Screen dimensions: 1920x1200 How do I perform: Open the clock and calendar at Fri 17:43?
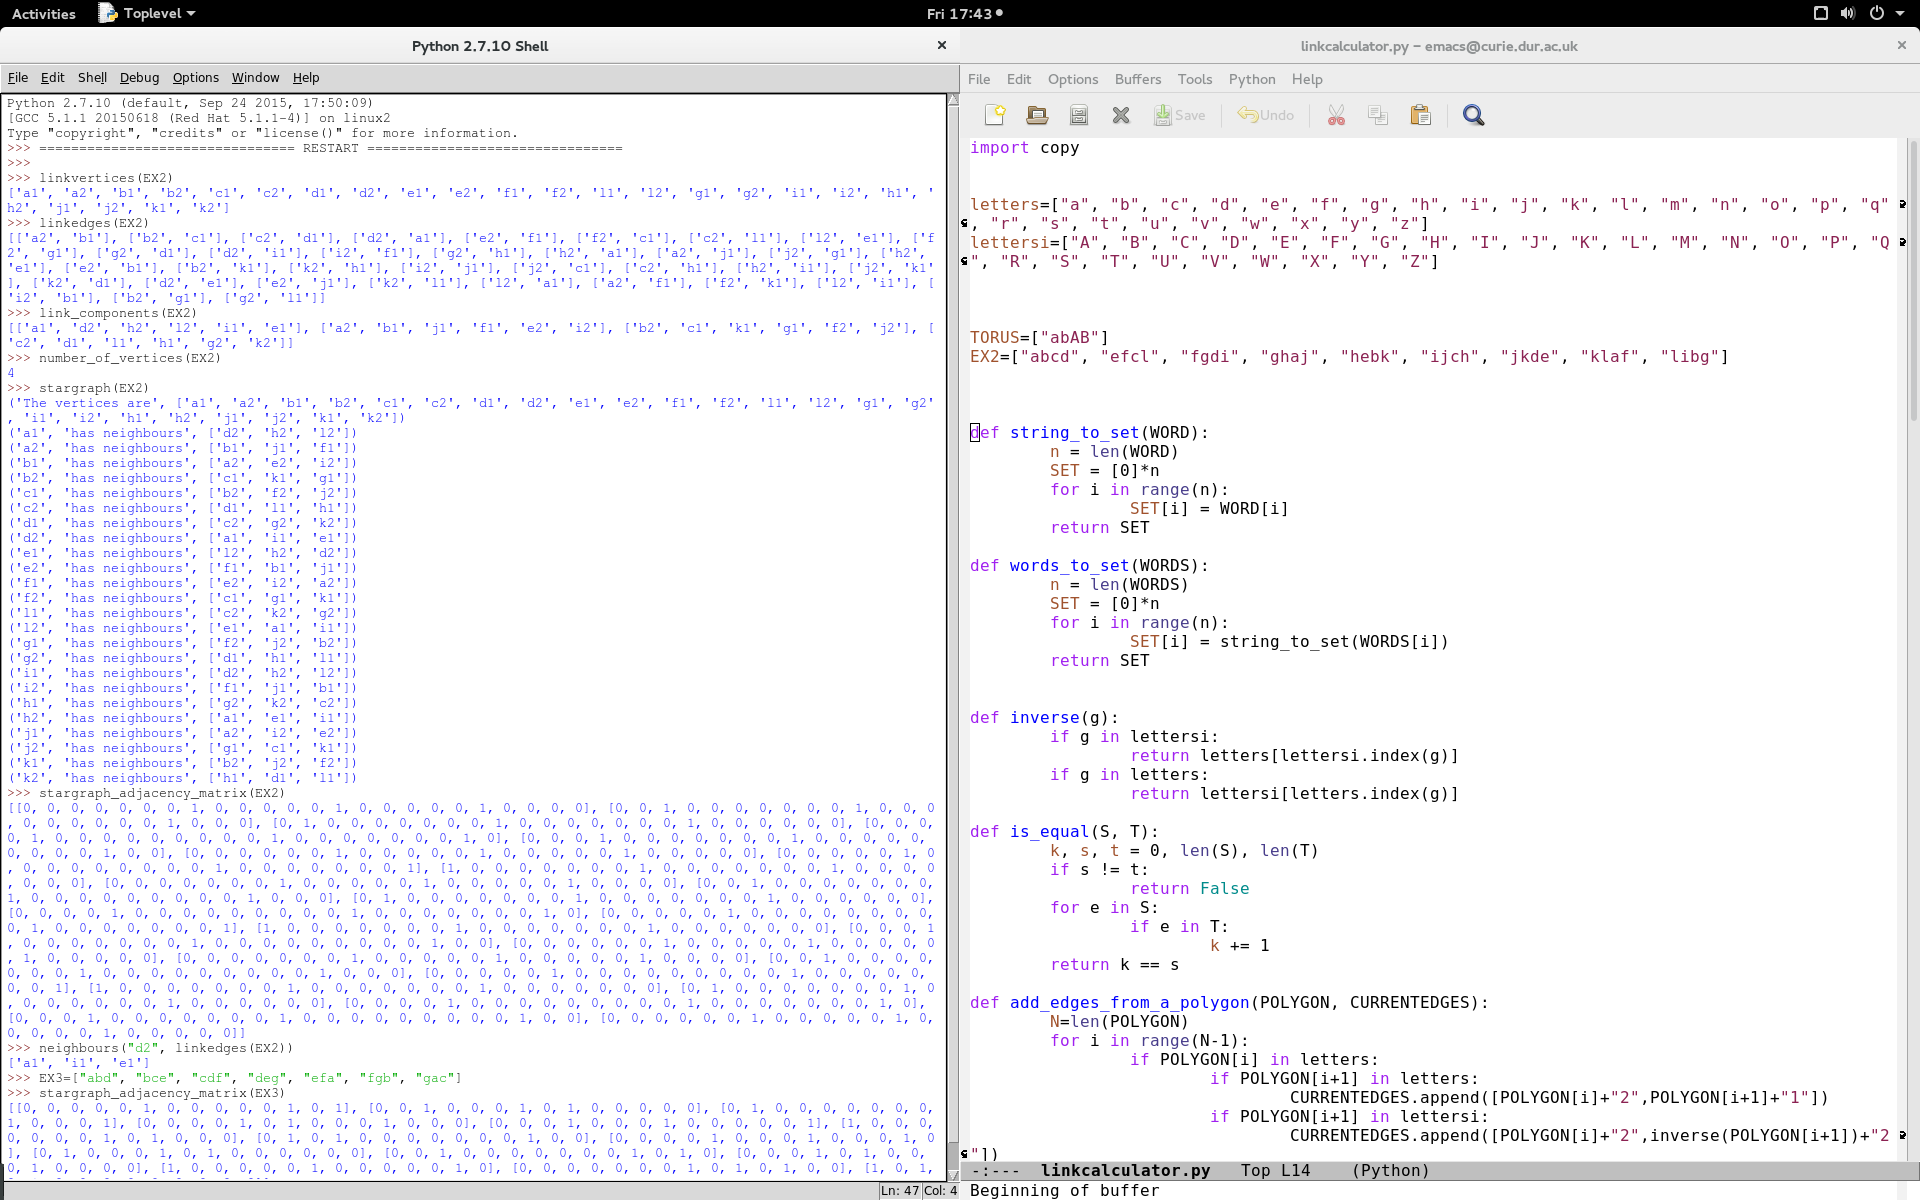pyautogui.click(x=964, y=13)
